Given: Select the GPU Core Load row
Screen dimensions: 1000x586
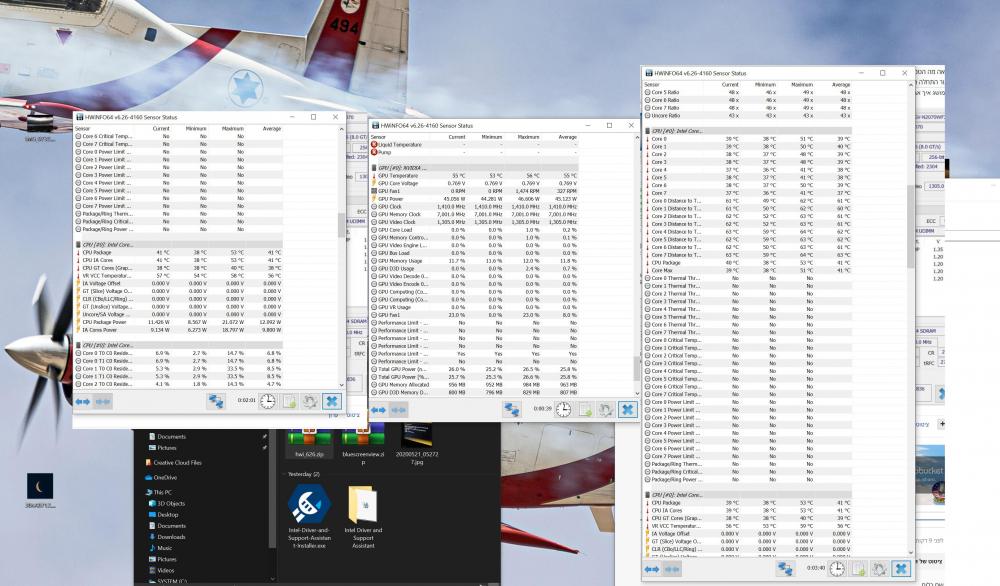Looking at the screenshot, I should (x=473, y=230).
